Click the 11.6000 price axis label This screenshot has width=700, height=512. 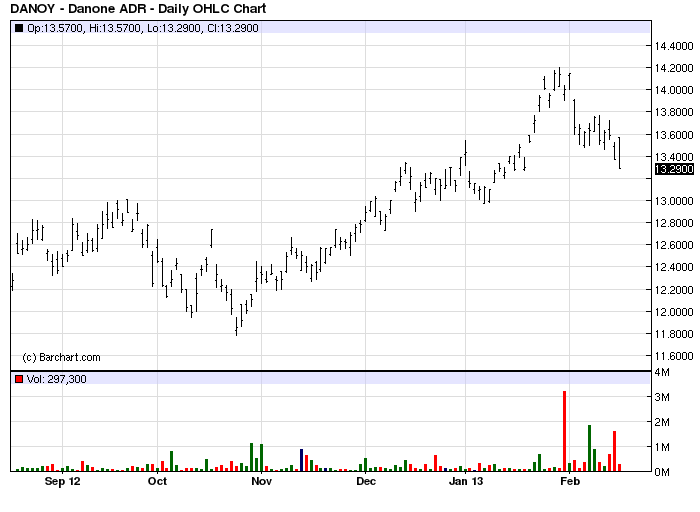[674, 356]
